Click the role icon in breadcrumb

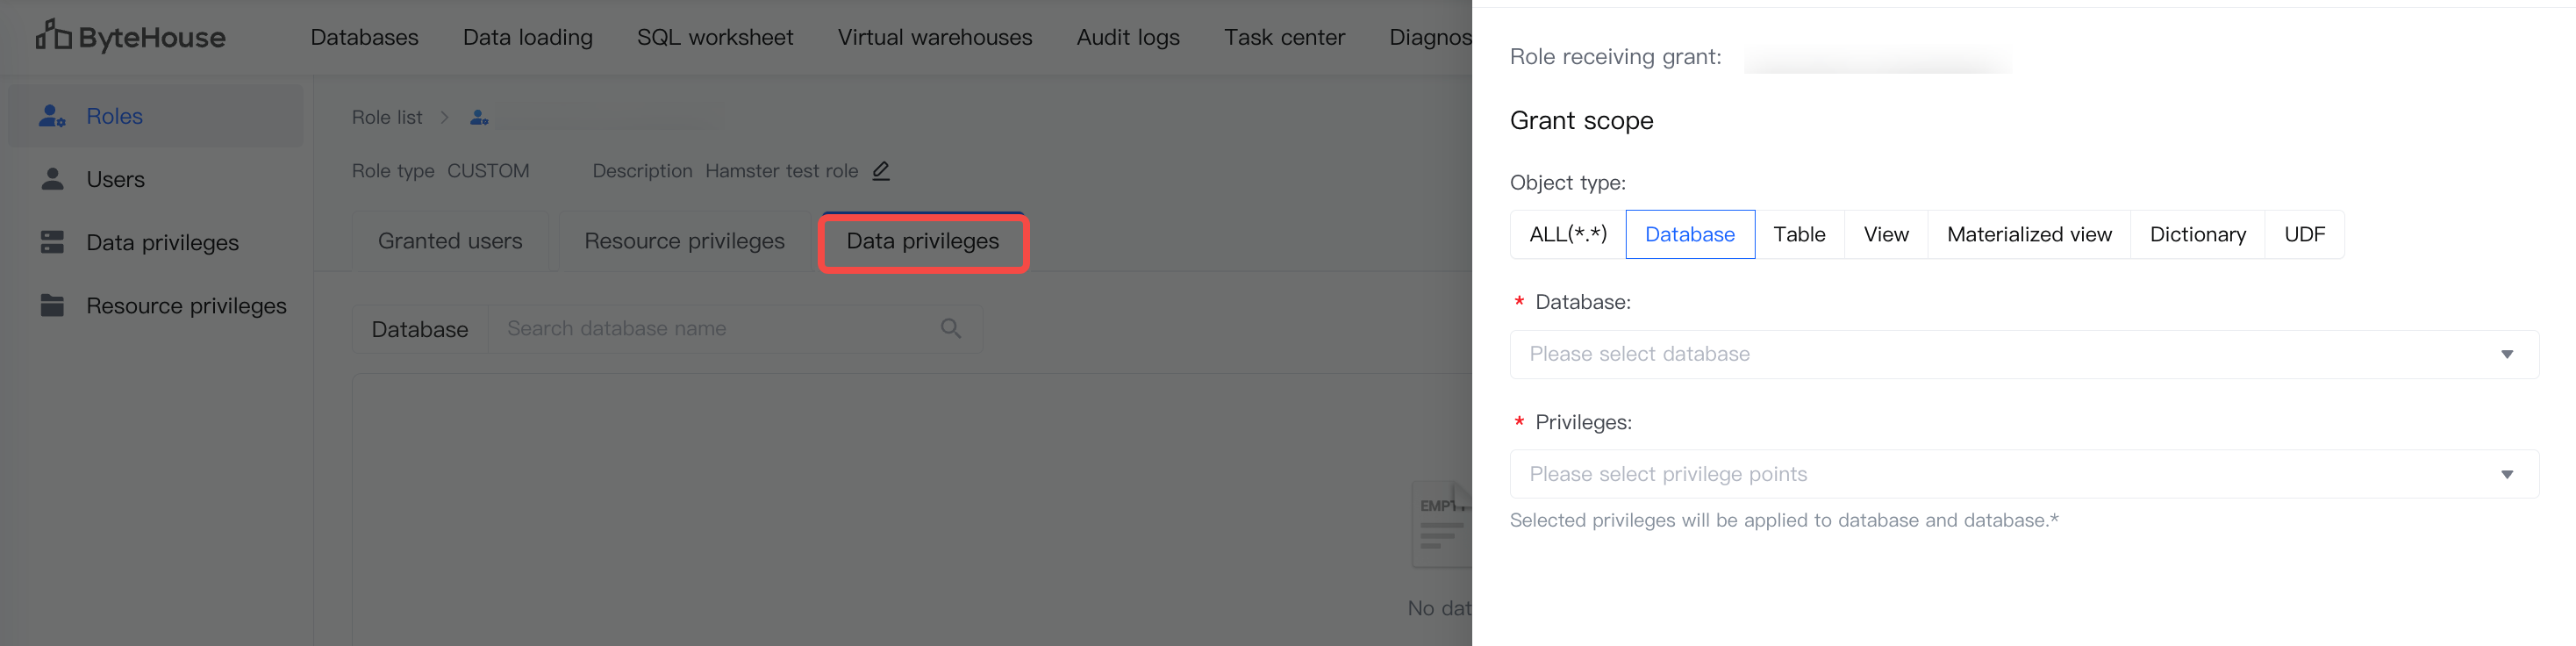[x=479, y=118]
